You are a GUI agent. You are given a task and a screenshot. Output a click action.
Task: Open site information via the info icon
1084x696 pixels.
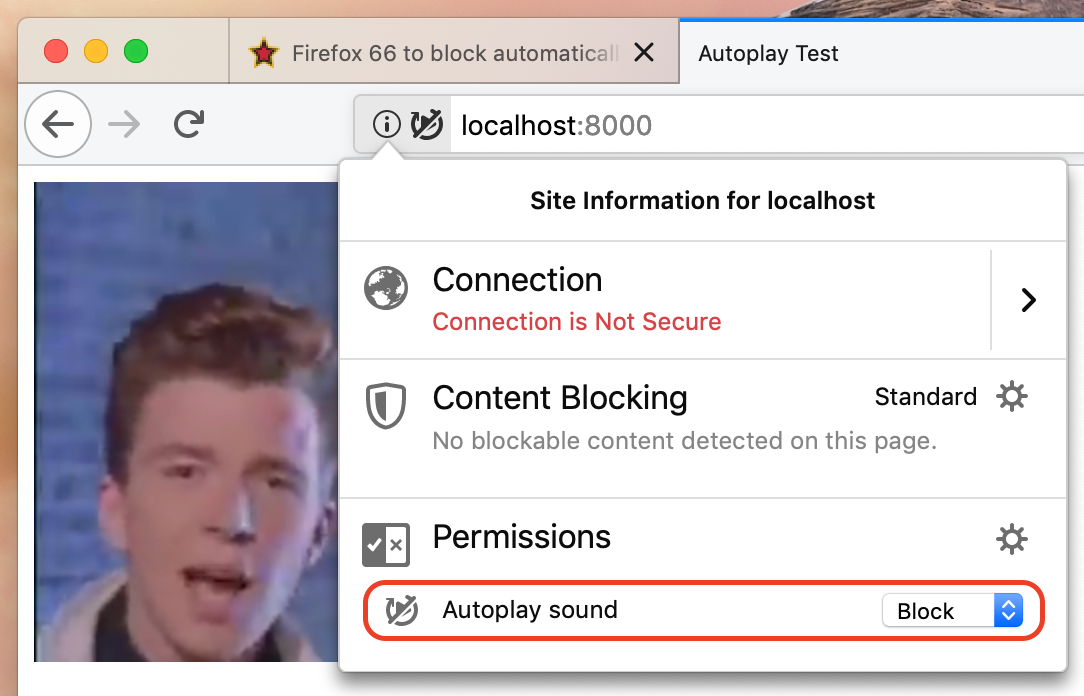tap(386, 124)
